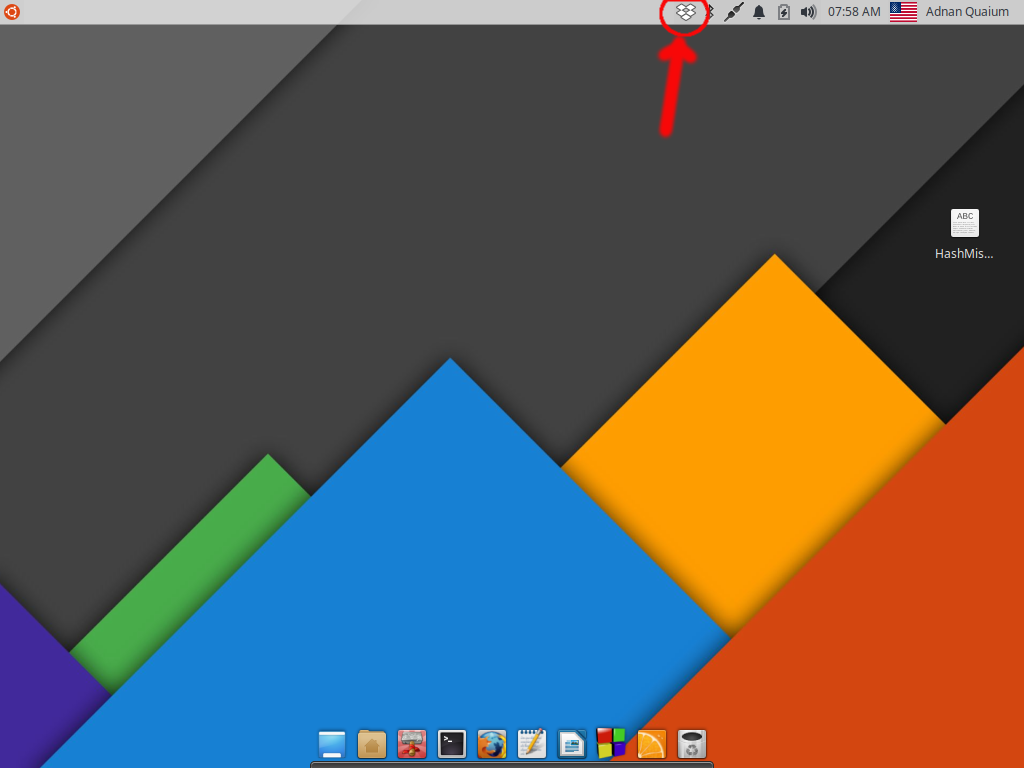
Task: Launch LibreOffice Writer from the dock
Action: (572, 744)
